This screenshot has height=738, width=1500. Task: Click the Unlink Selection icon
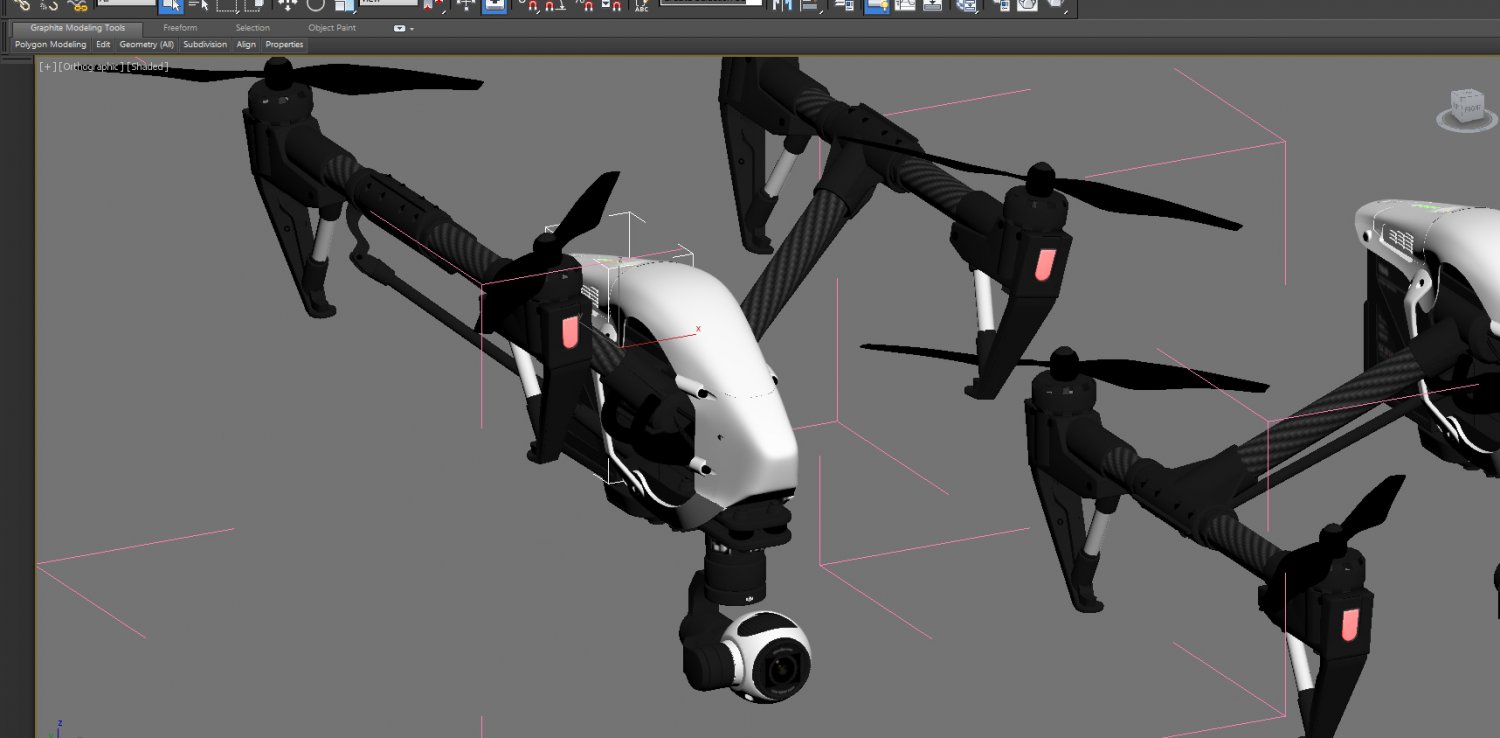pyautogui.click(x=49, y=6)
